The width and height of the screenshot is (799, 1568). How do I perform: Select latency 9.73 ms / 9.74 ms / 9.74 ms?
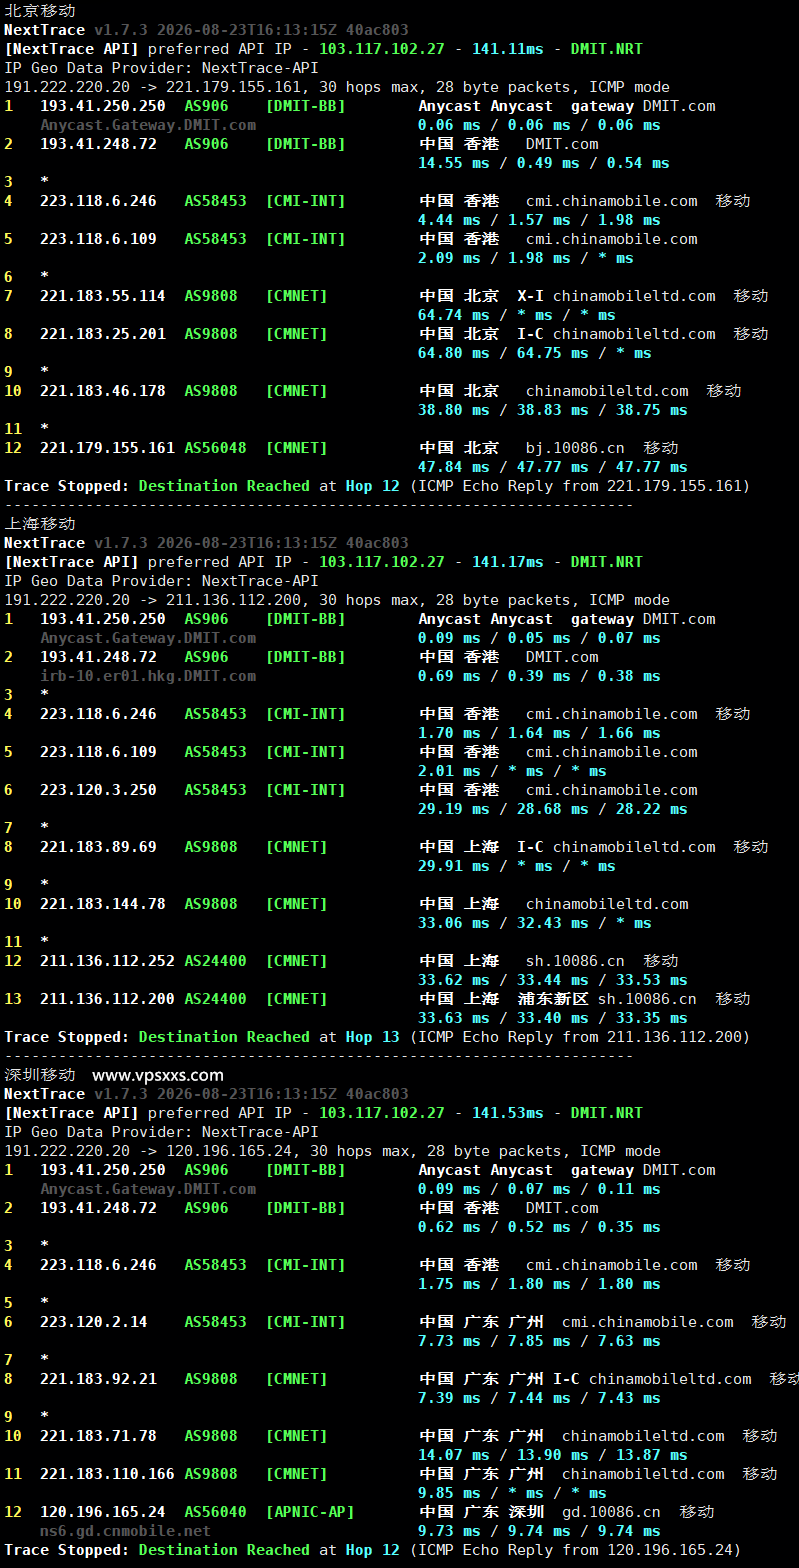[x=539, y=1531]
